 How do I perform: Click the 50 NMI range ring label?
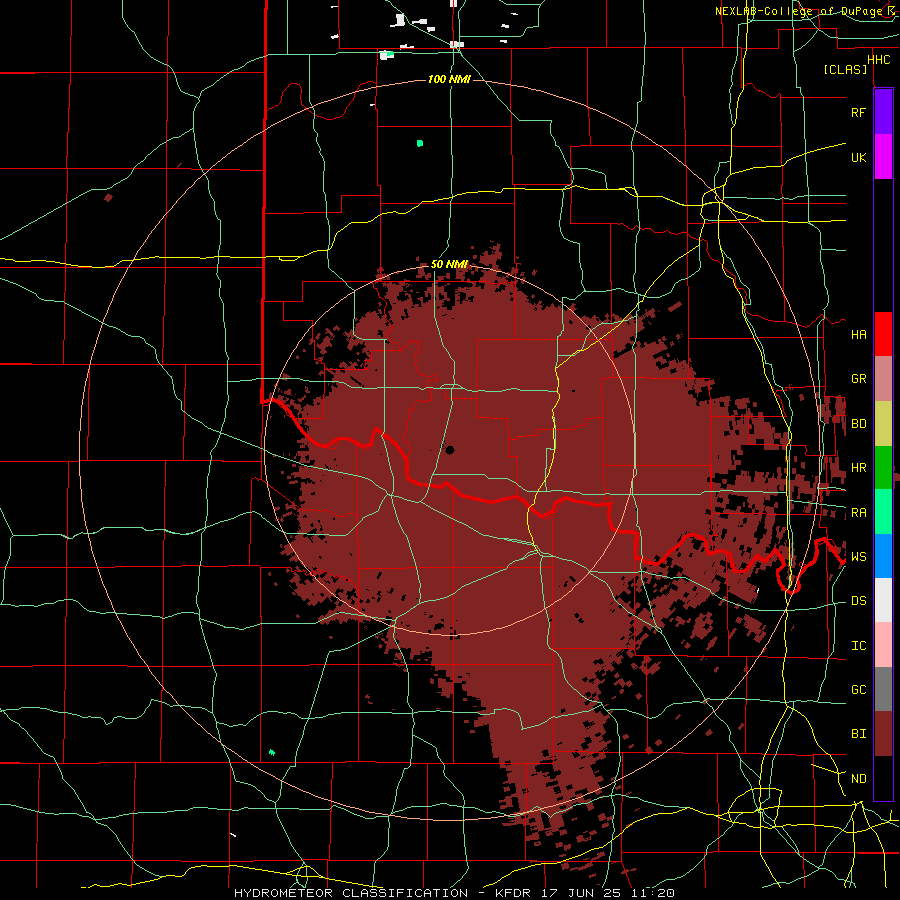point(449,264)
